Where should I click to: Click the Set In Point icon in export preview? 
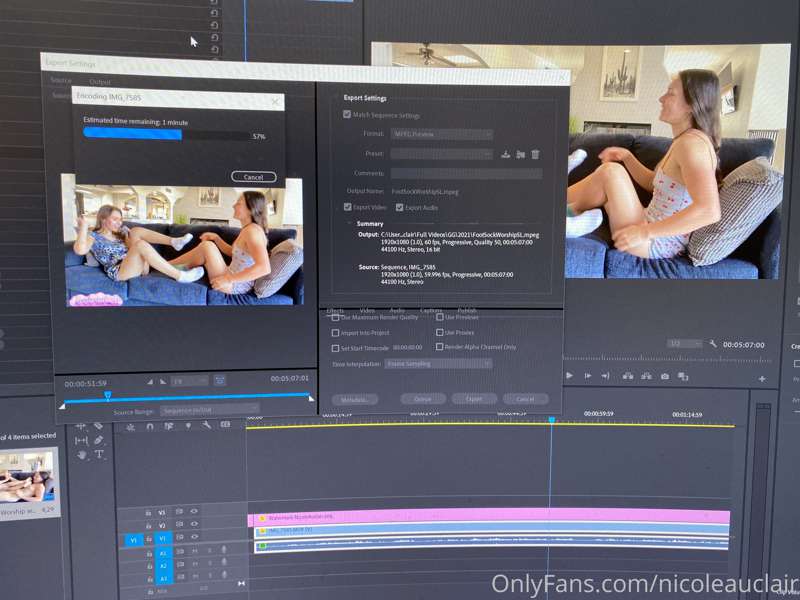click(150, 382)
